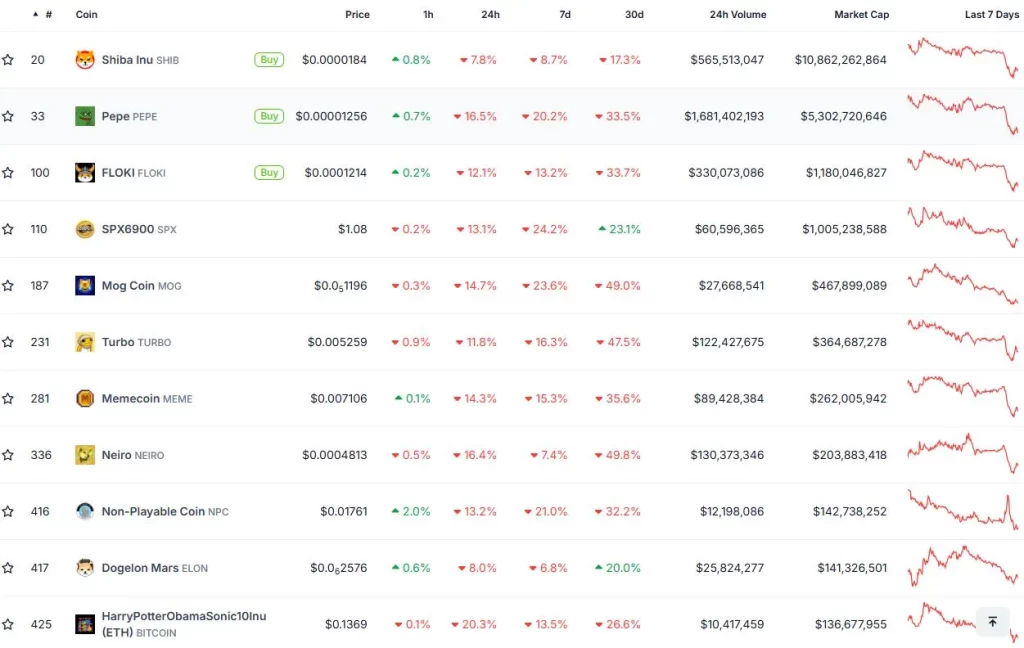Click the Mog Coin logo

[85, 285]
